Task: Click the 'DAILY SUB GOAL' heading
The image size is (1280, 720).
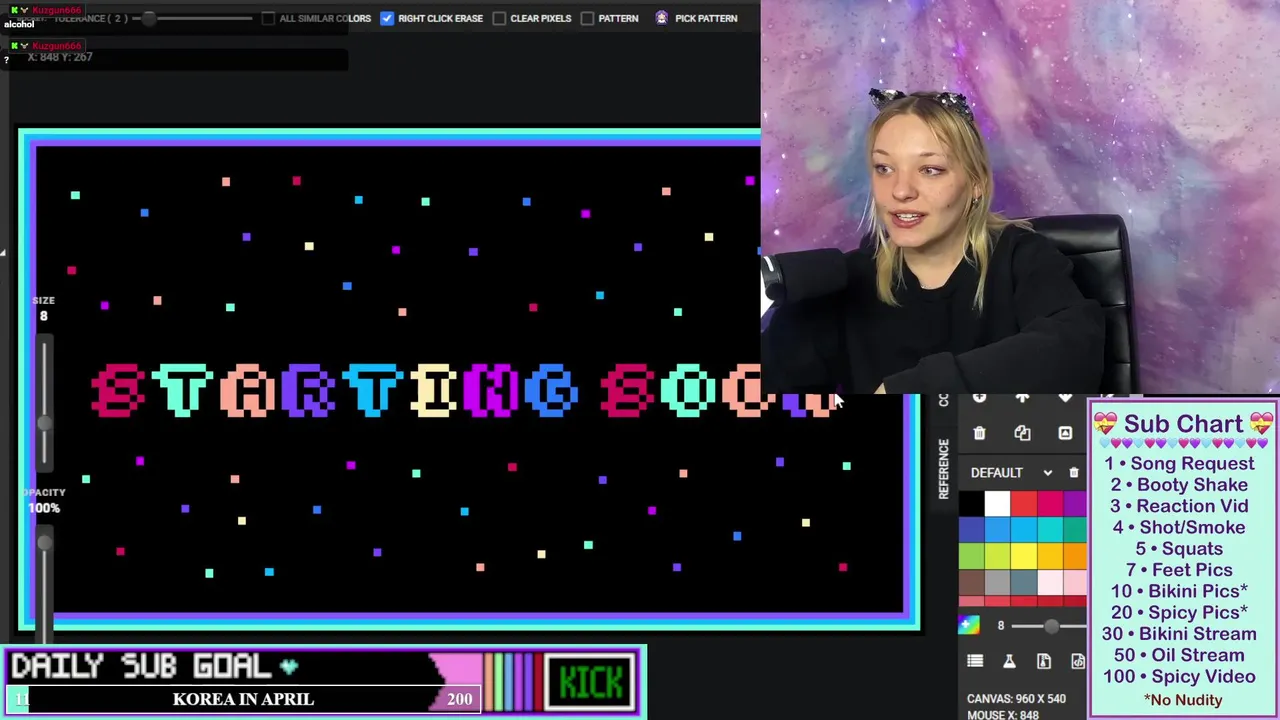Action: point(141,666)
